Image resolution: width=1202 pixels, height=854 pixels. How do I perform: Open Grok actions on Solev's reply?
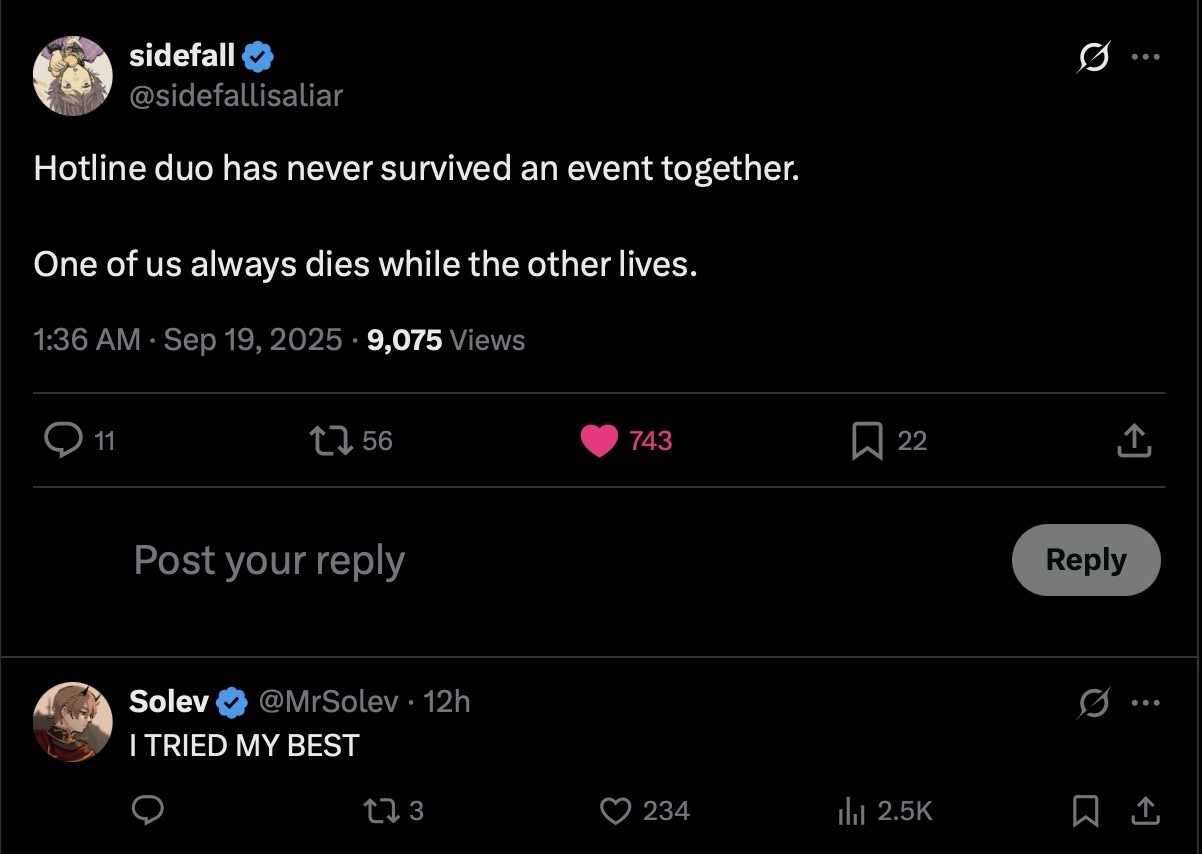tap(1093, 703)
